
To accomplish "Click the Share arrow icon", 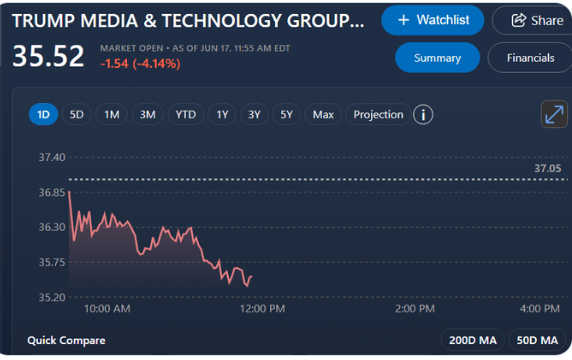I will [x=518, y=20].
